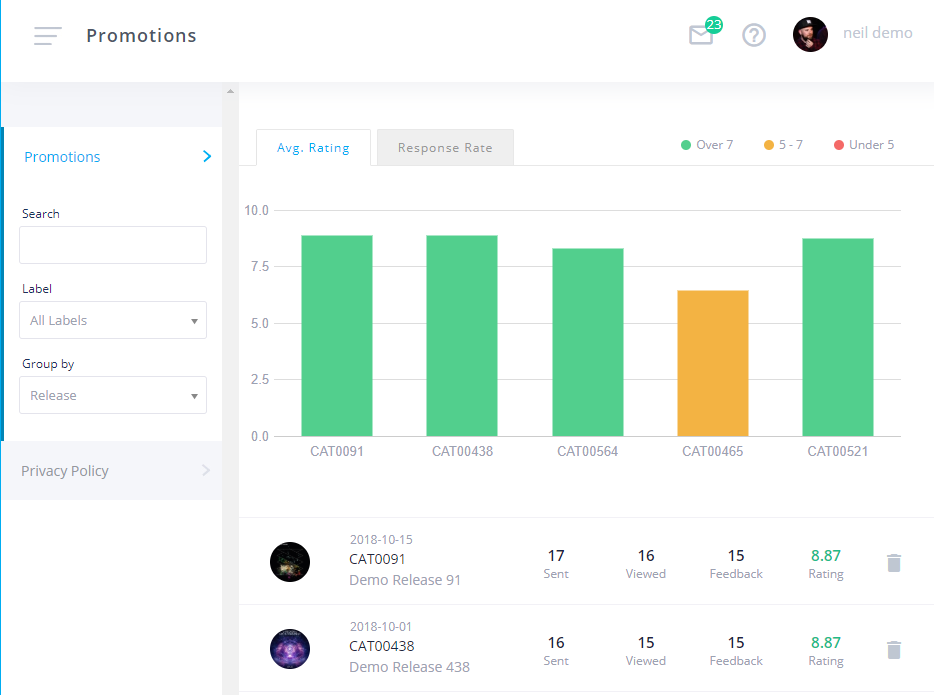934x695 pixels.
Task: Toggle the Over 7 legend item
Action: tap(707, 145)
